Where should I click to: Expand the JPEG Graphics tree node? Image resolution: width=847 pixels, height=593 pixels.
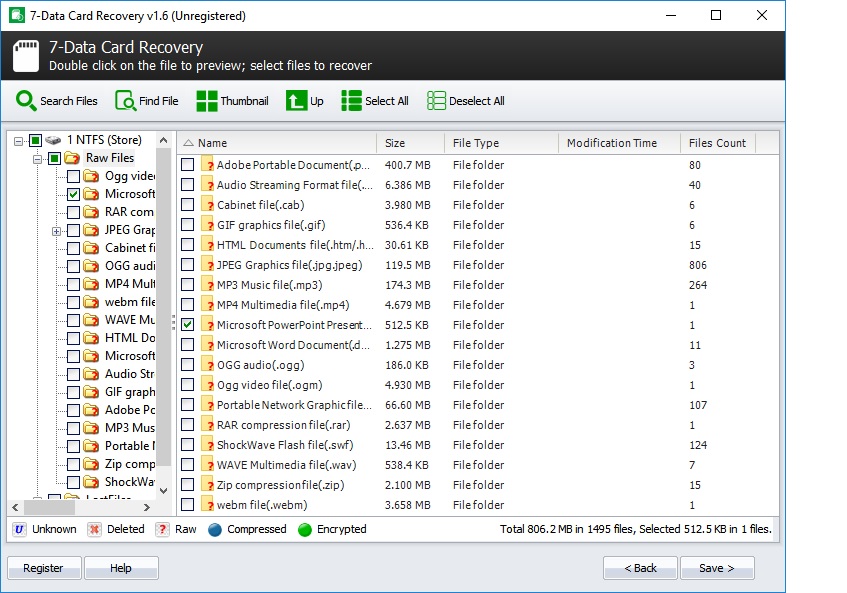[x=58, y=229]
